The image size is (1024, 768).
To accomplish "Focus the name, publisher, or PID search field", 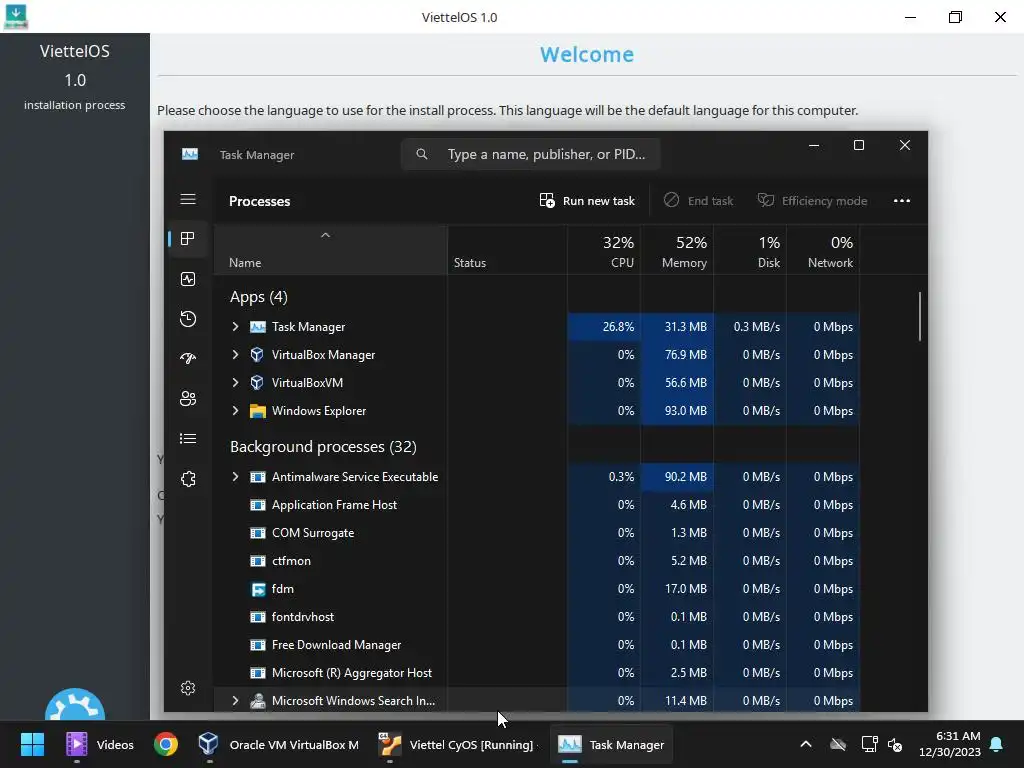I will point(530,154).
